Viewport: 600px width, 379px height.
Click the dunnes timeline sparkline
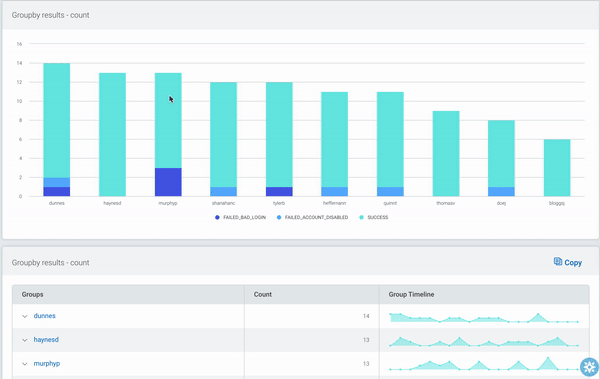pos(484,317)
